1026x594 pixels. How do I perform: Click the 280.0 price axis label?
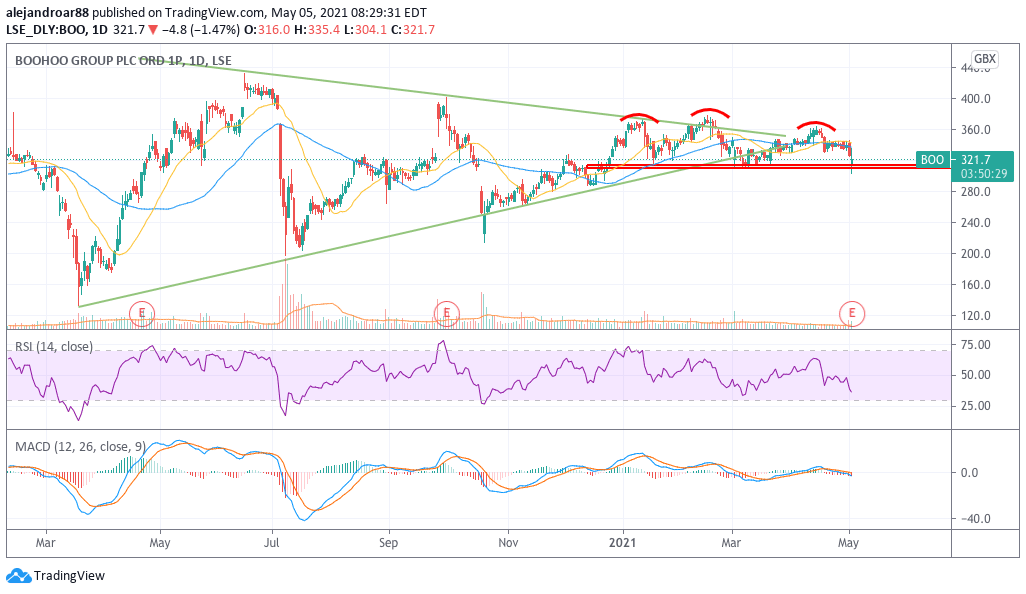(x=975, y=192)
